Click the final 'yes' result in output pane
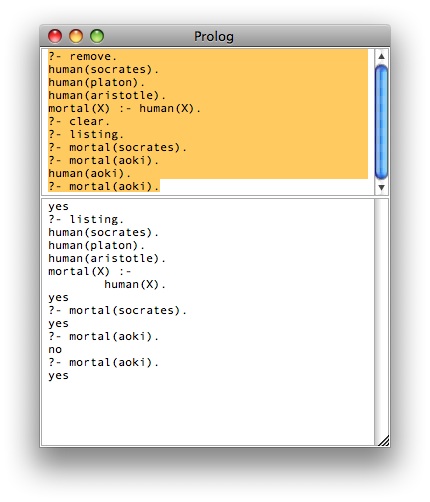Image resolution: width=430 pixels, height=502 pixels. [58, 376]
